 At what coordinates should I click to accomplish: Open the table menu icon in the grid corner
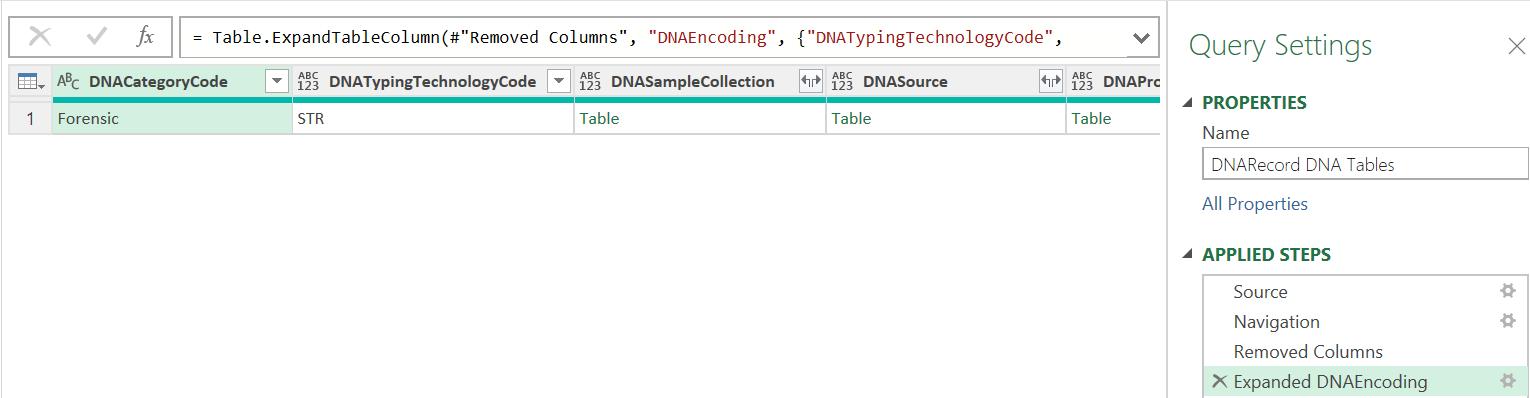[31, 82]
